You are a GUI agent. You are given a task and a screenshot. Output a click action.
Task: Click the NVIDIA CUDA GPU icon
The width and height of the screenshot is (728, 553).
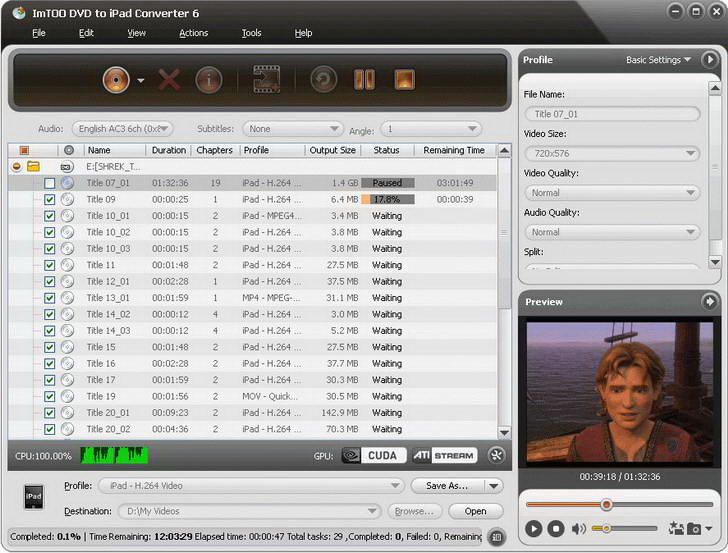374,455
